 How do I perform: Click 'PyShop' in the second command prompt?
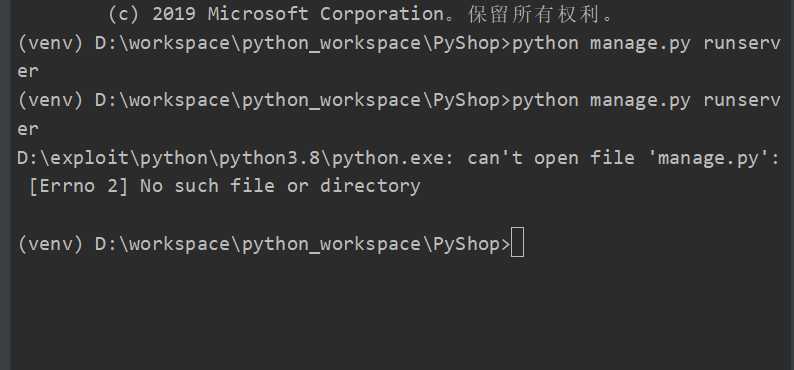[466, 101]
